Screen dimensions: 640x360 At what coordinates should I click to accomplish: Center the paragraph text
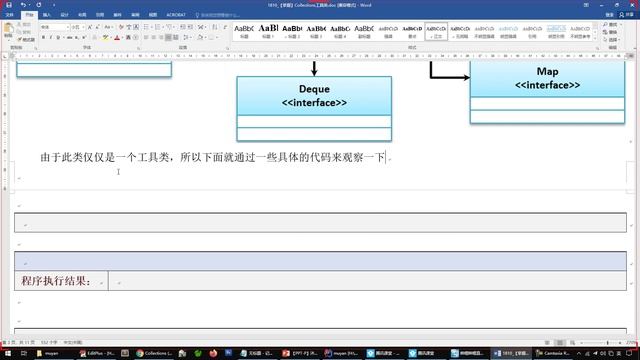pyautogui.click(x=153, y=38)
